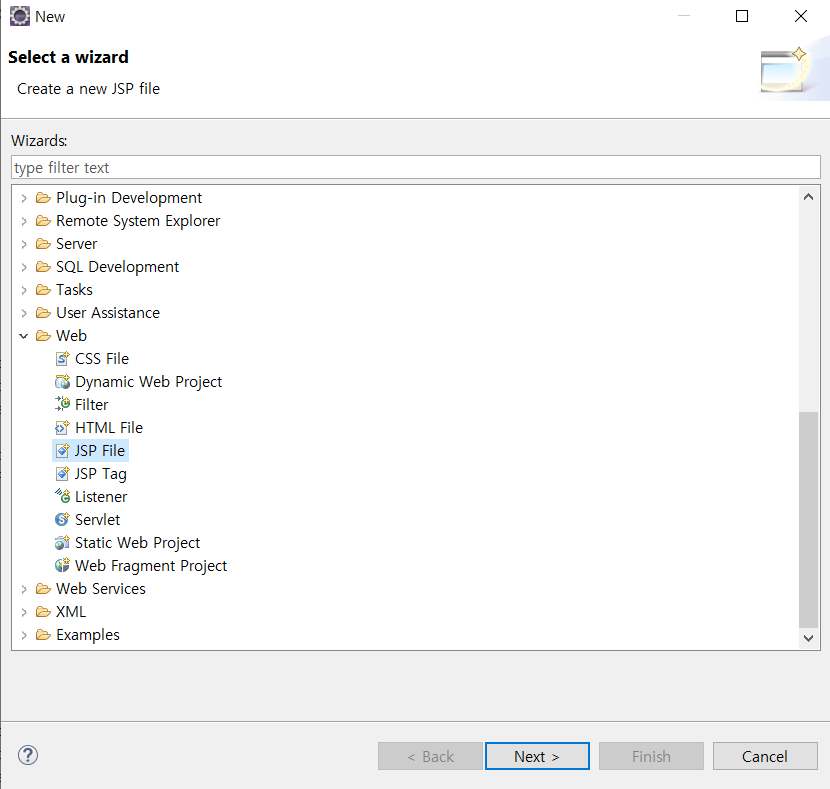Screen dimensions: 830x789
Task: Select the JSP Tag label
Action: click(x=101, y=474)
